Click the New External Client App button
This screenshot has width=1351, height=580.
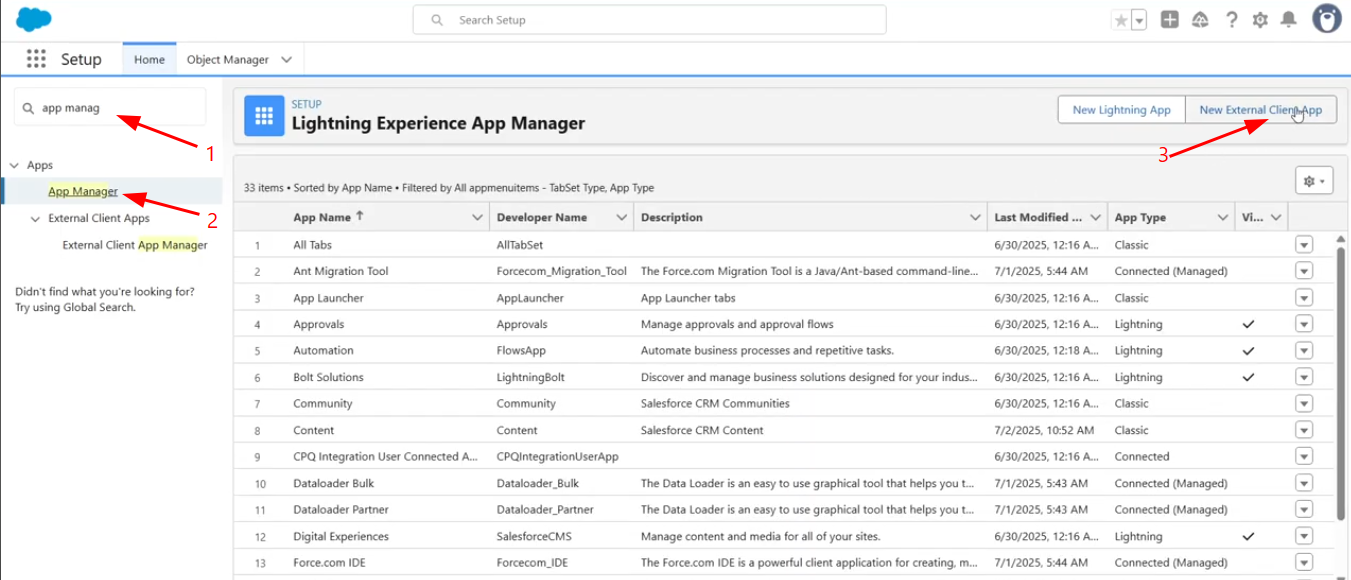click(1260, 110)
